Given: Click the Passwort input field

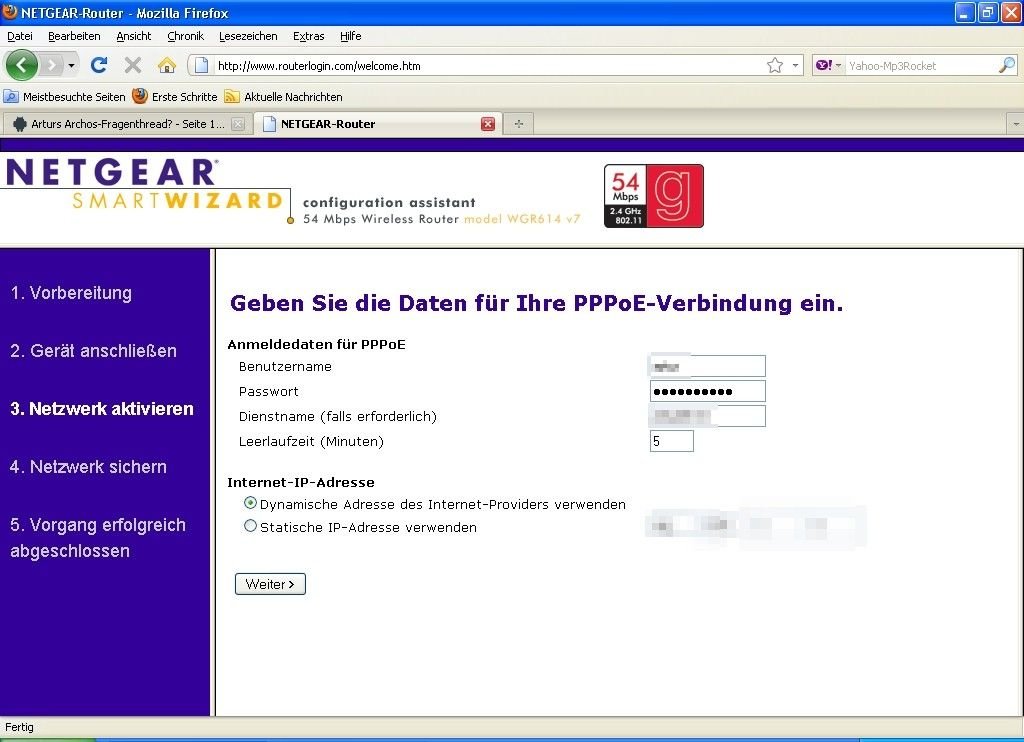Looking at the screenshot, I should [x=707, y=391].
